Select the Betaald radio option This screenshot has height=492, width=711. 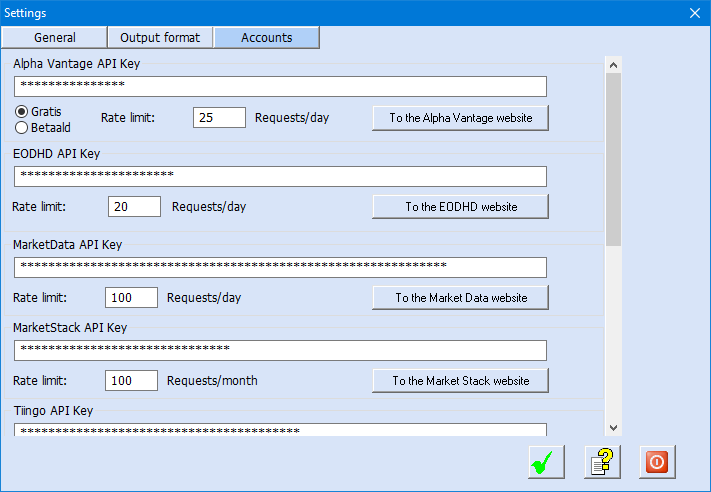coord(43,128)
